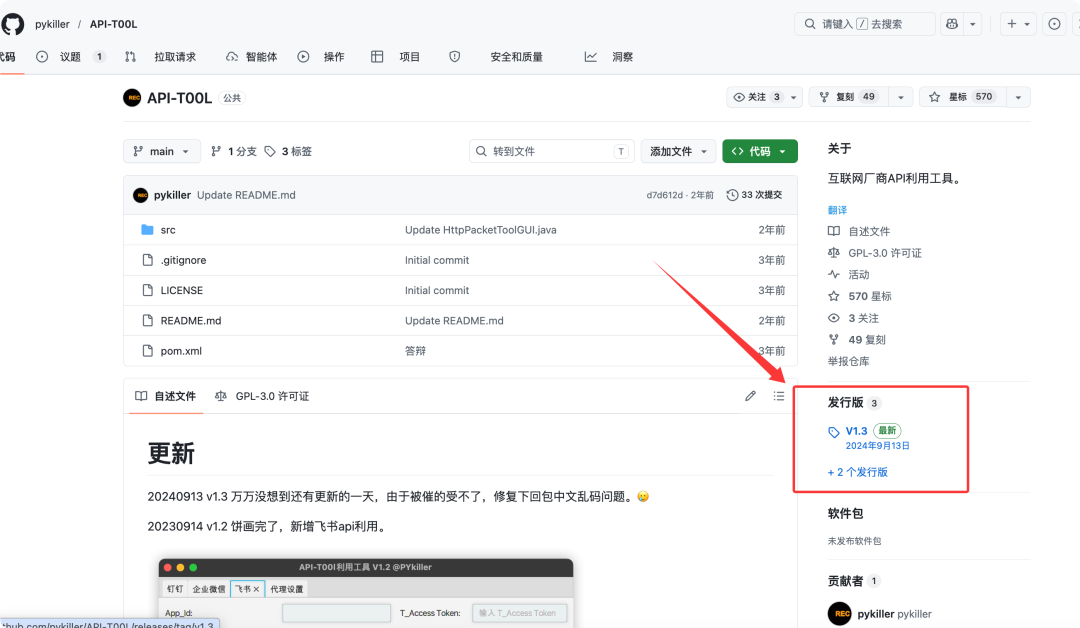Screen dimensions: 1080x628
Task: Open the 570 星标 stargazers link
Action: click(860, 296)
